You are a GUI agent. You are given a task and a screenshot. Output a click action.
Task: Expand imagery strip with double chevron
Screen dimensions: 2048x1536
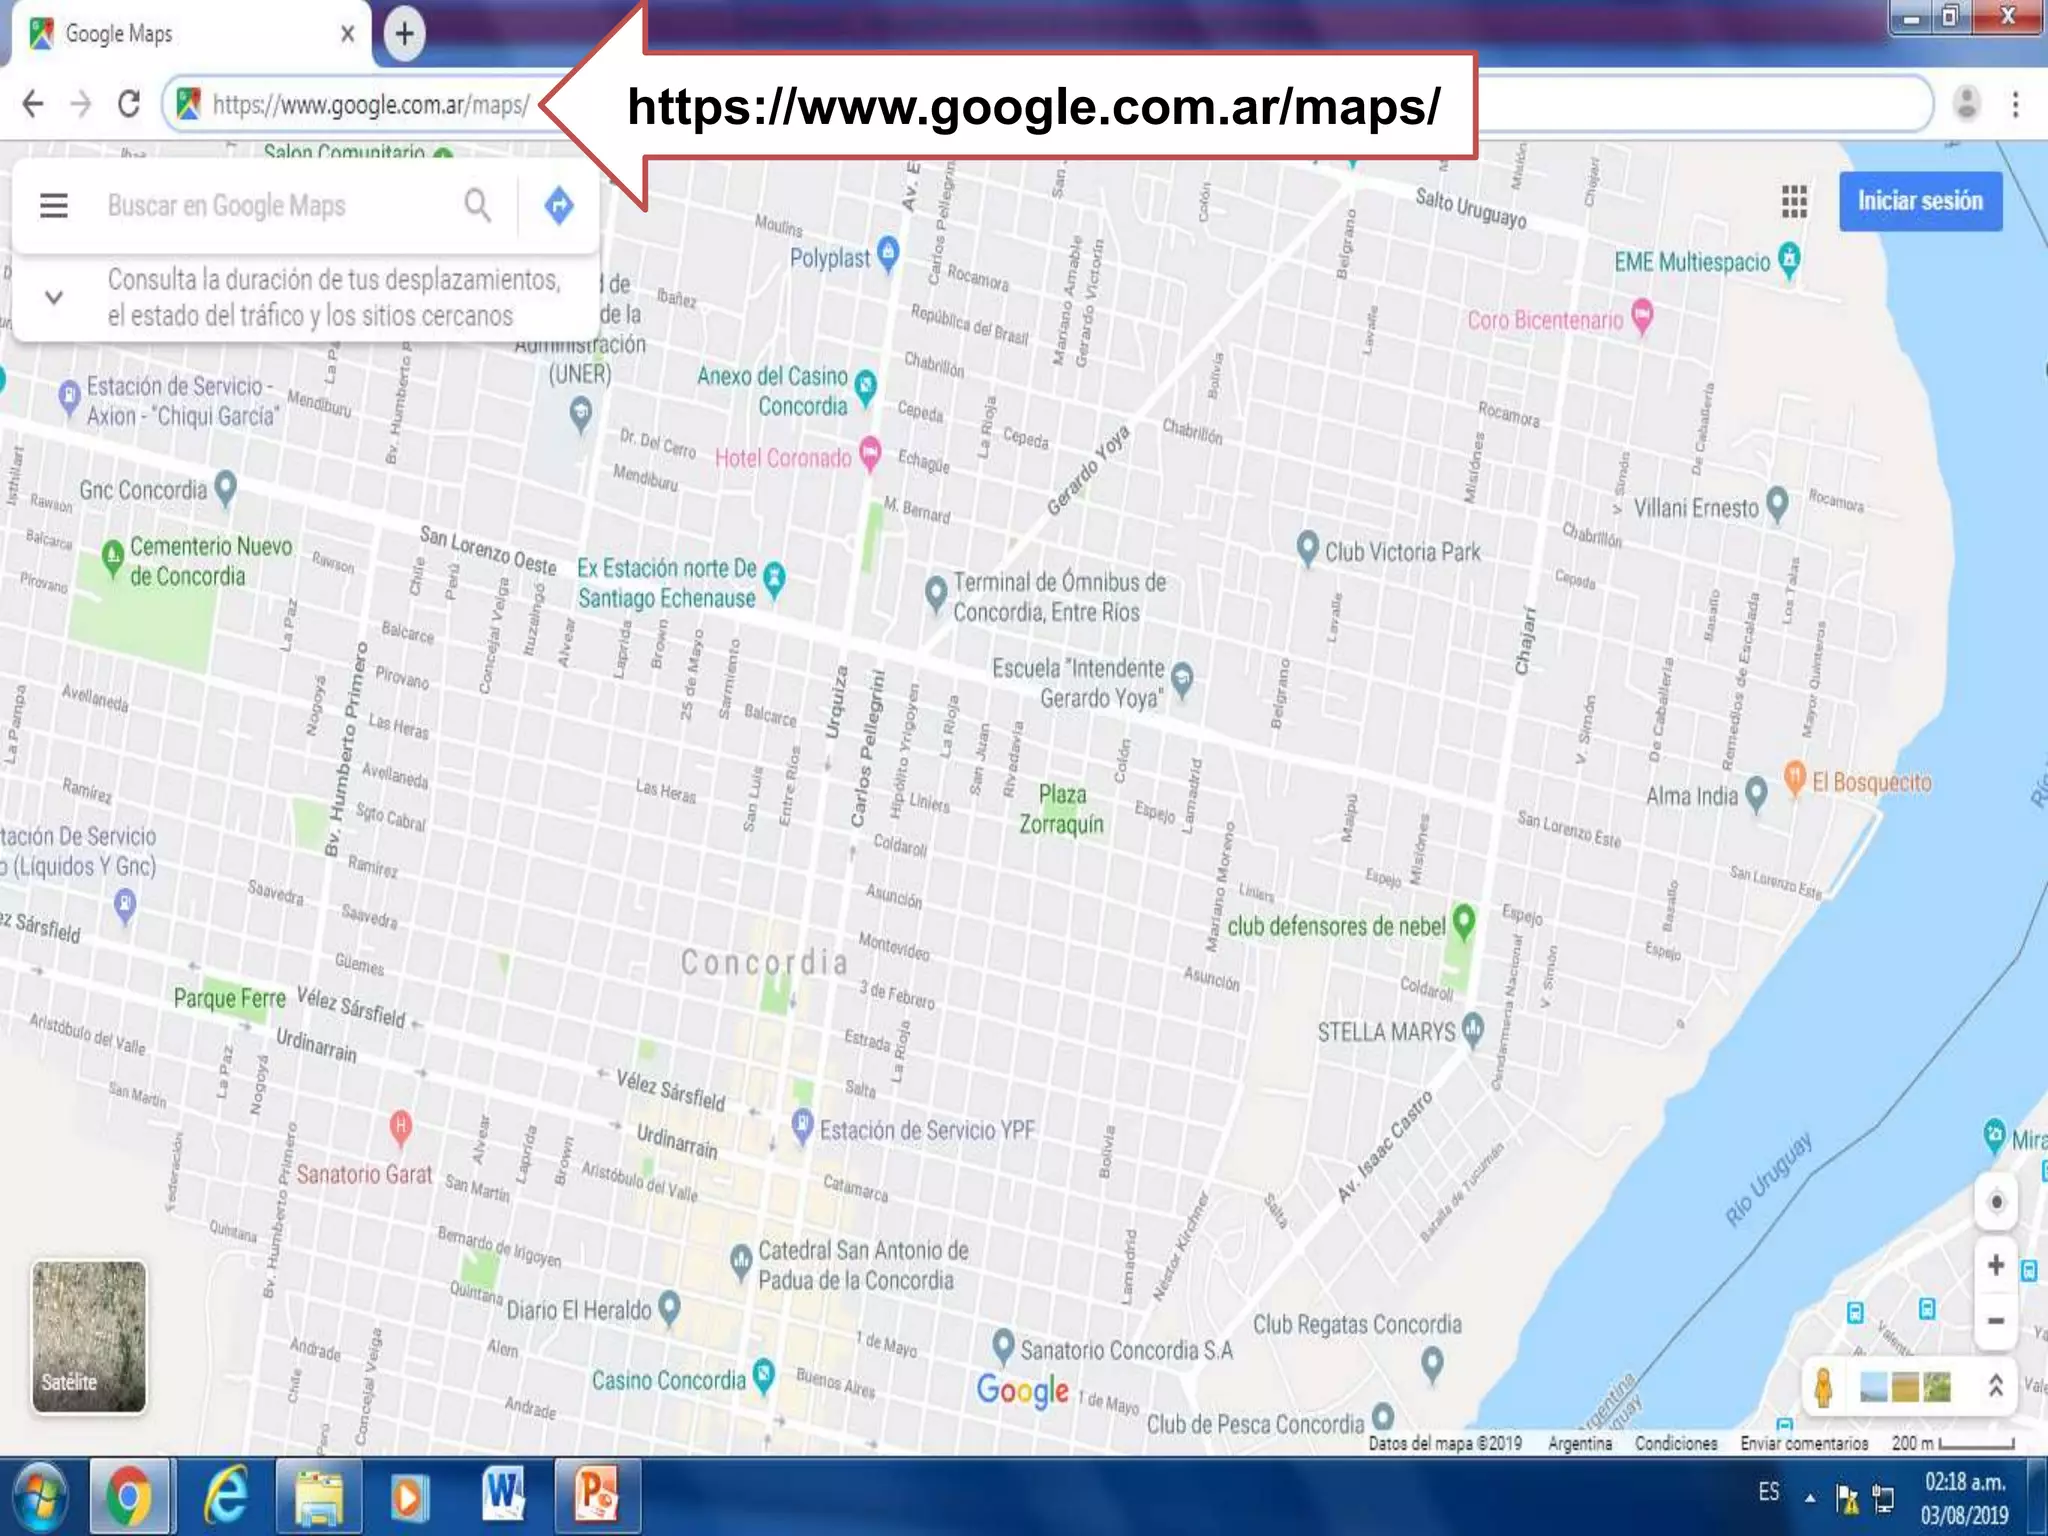pos(1995,1386)
